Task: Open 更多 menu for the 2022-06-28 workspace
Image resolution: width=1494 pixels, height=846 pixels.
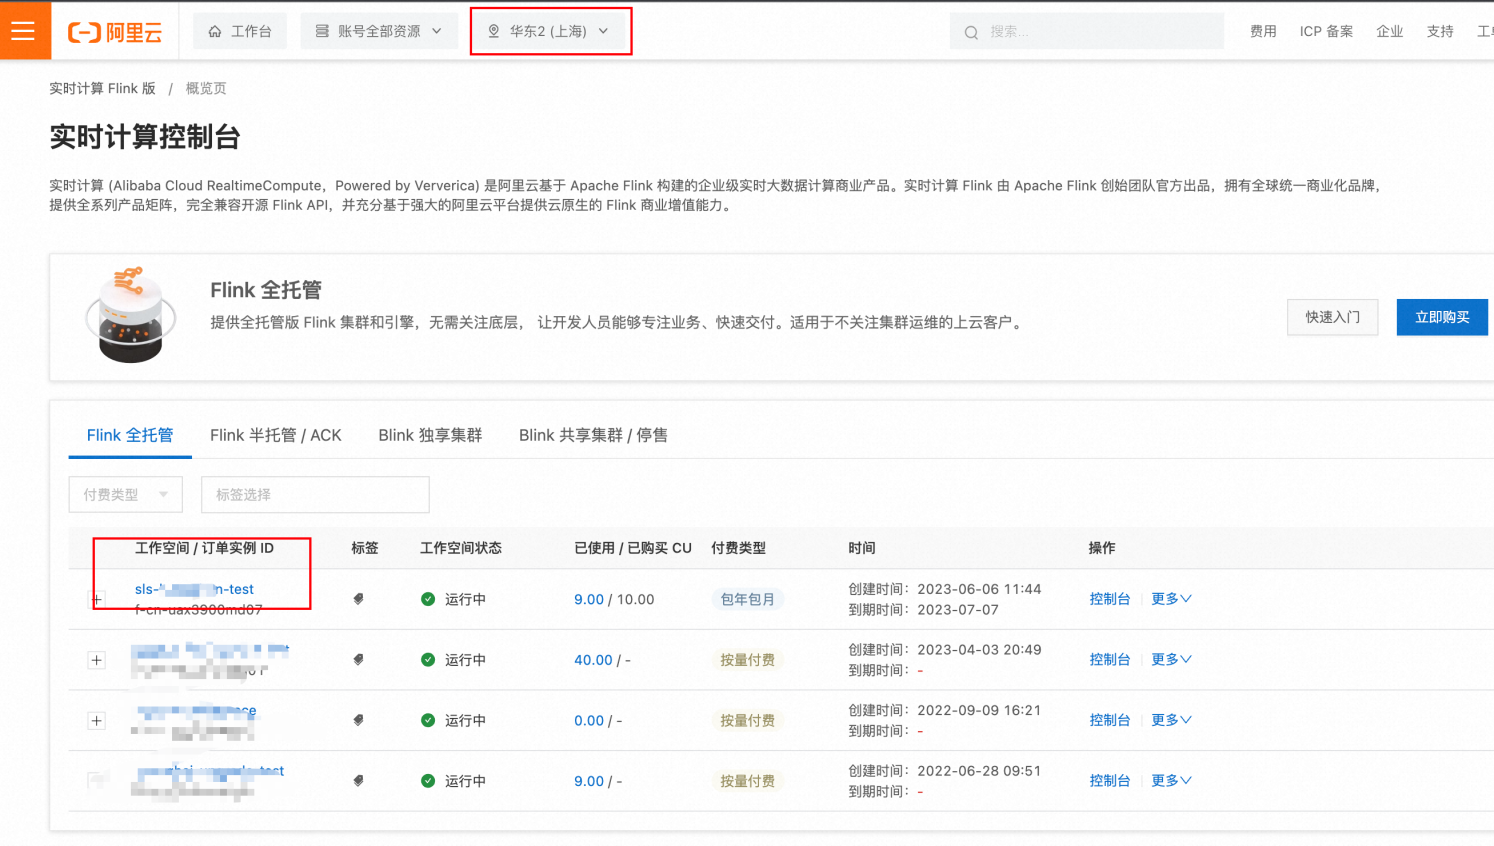Action: pos(1171,781)
